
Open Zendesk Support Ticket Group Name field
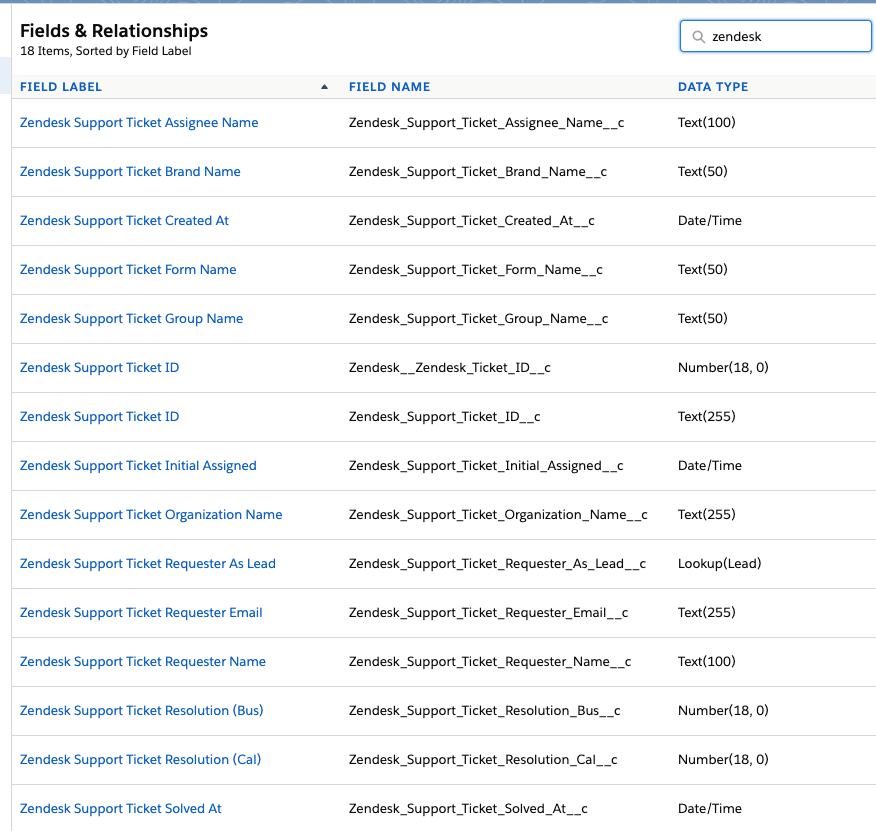point(131,319)
